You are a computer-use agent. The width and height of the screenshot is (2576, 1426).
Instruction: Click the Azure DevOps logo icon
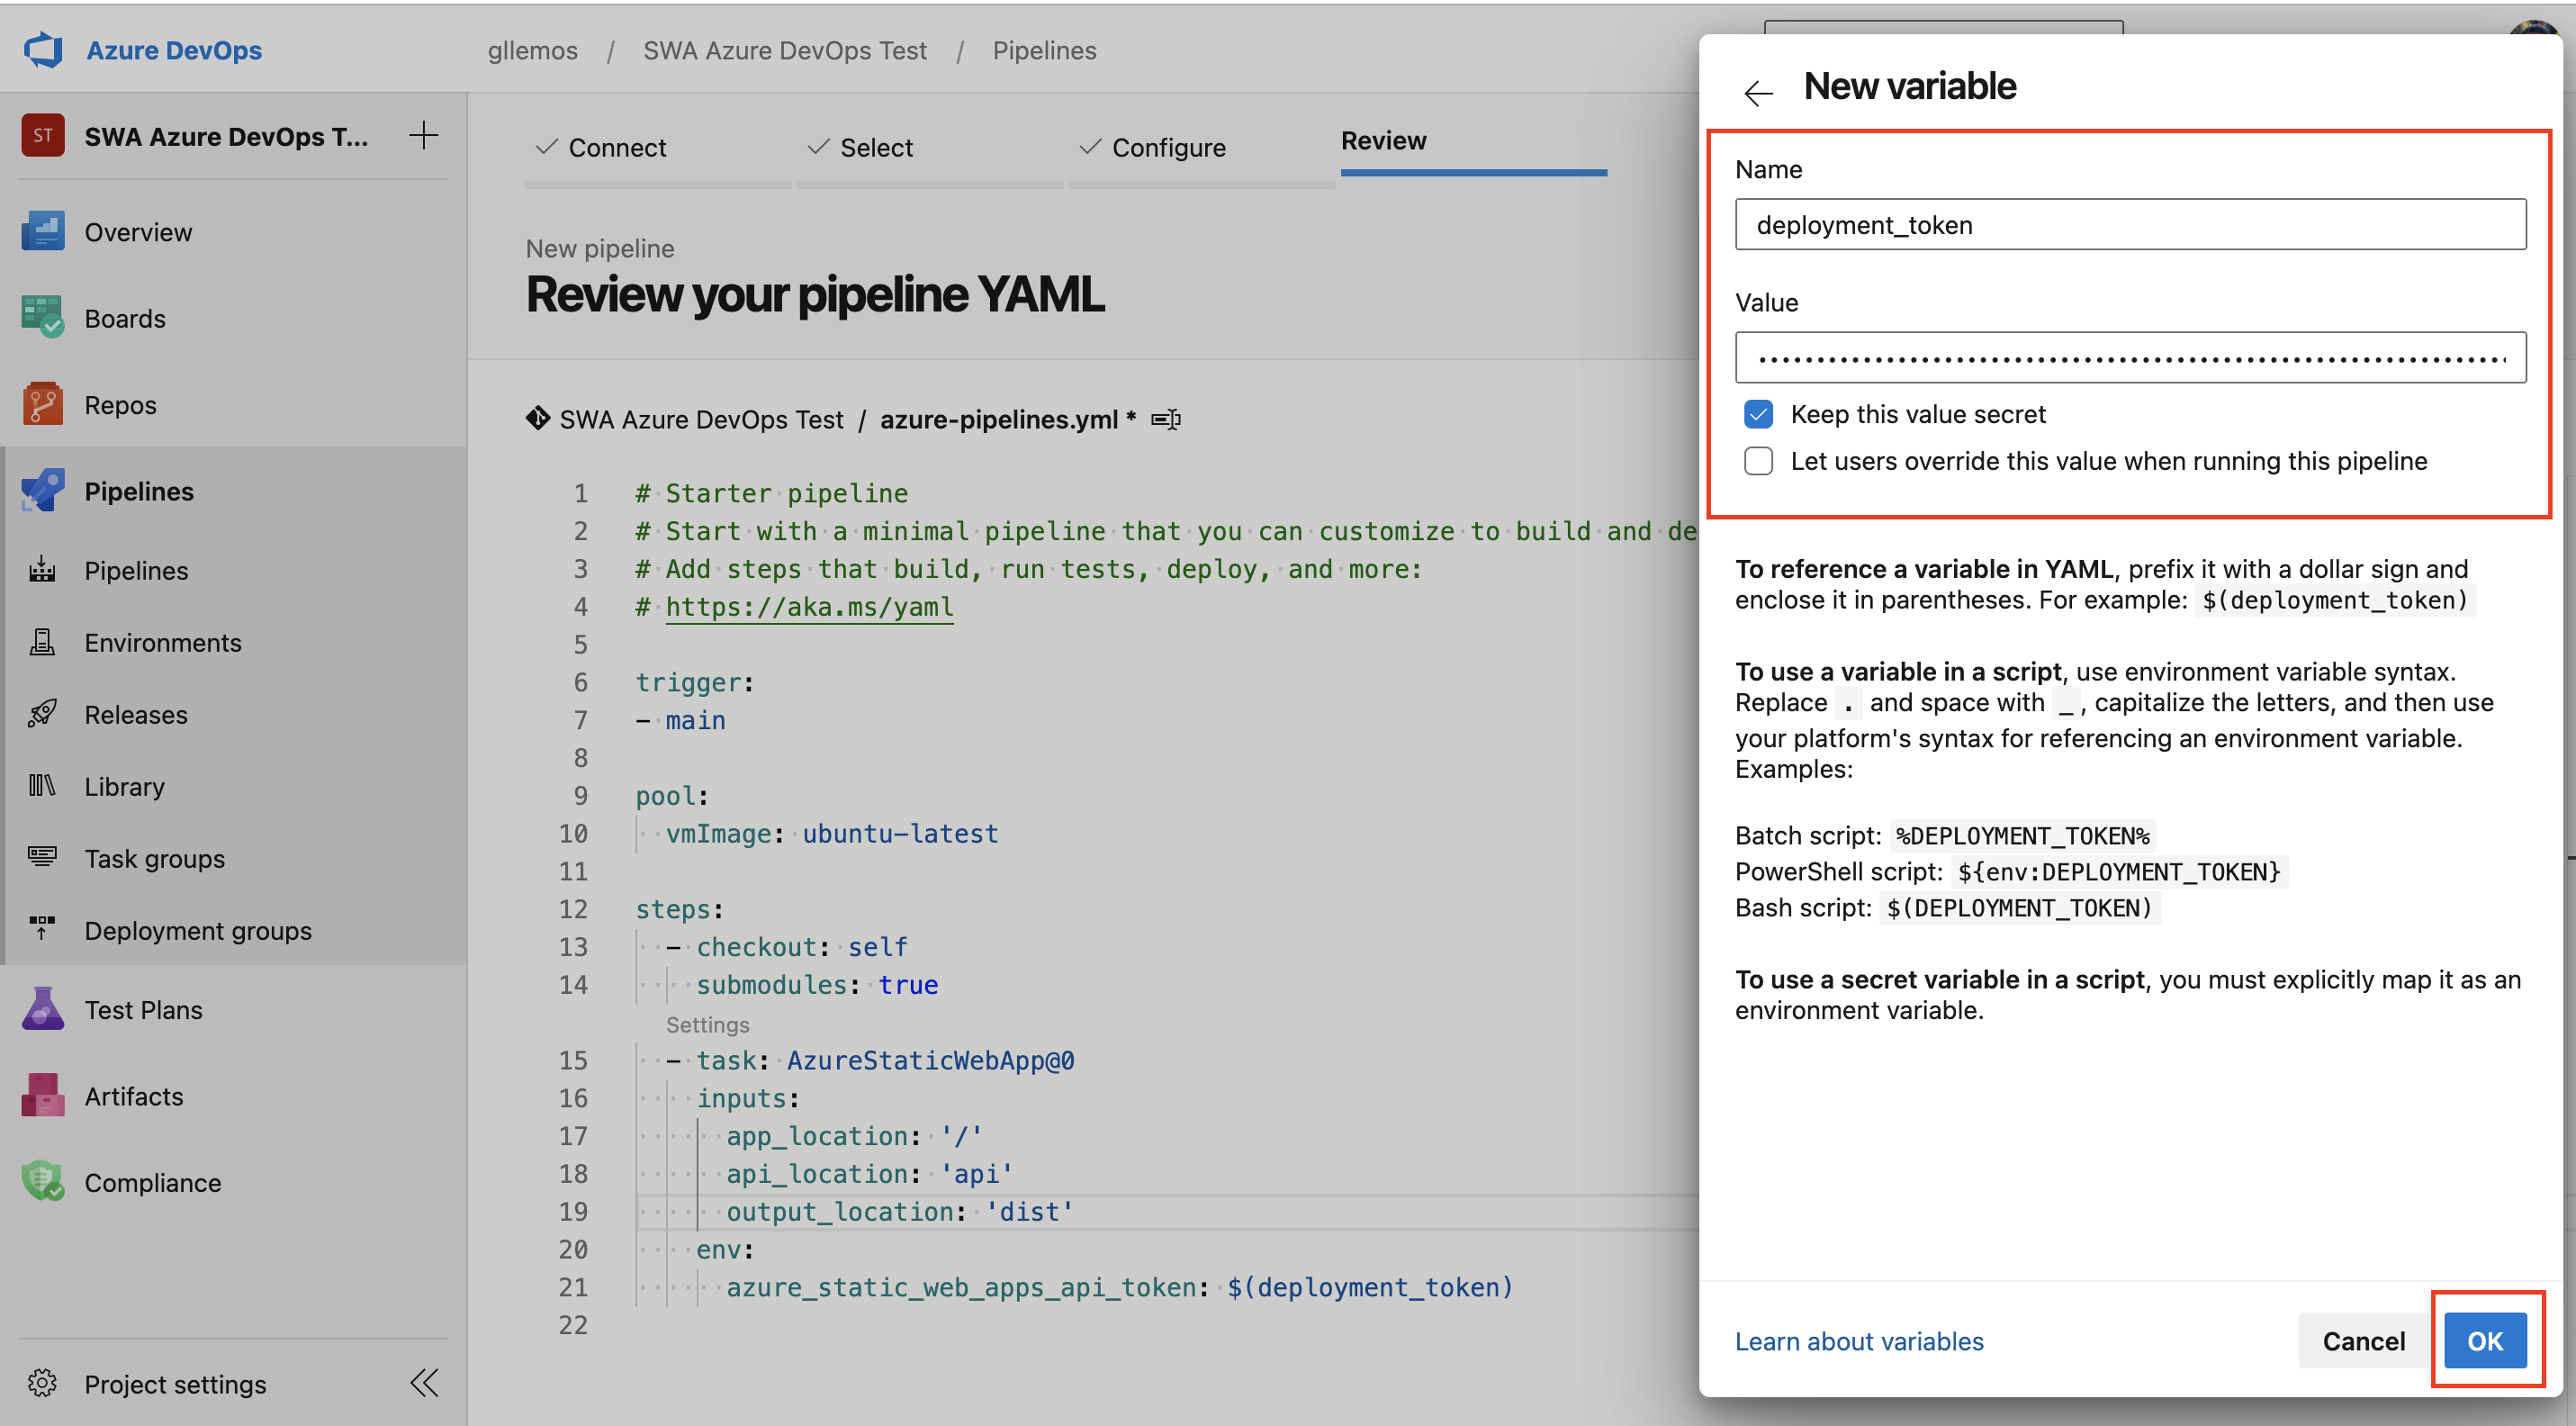(x=43, y=50)
